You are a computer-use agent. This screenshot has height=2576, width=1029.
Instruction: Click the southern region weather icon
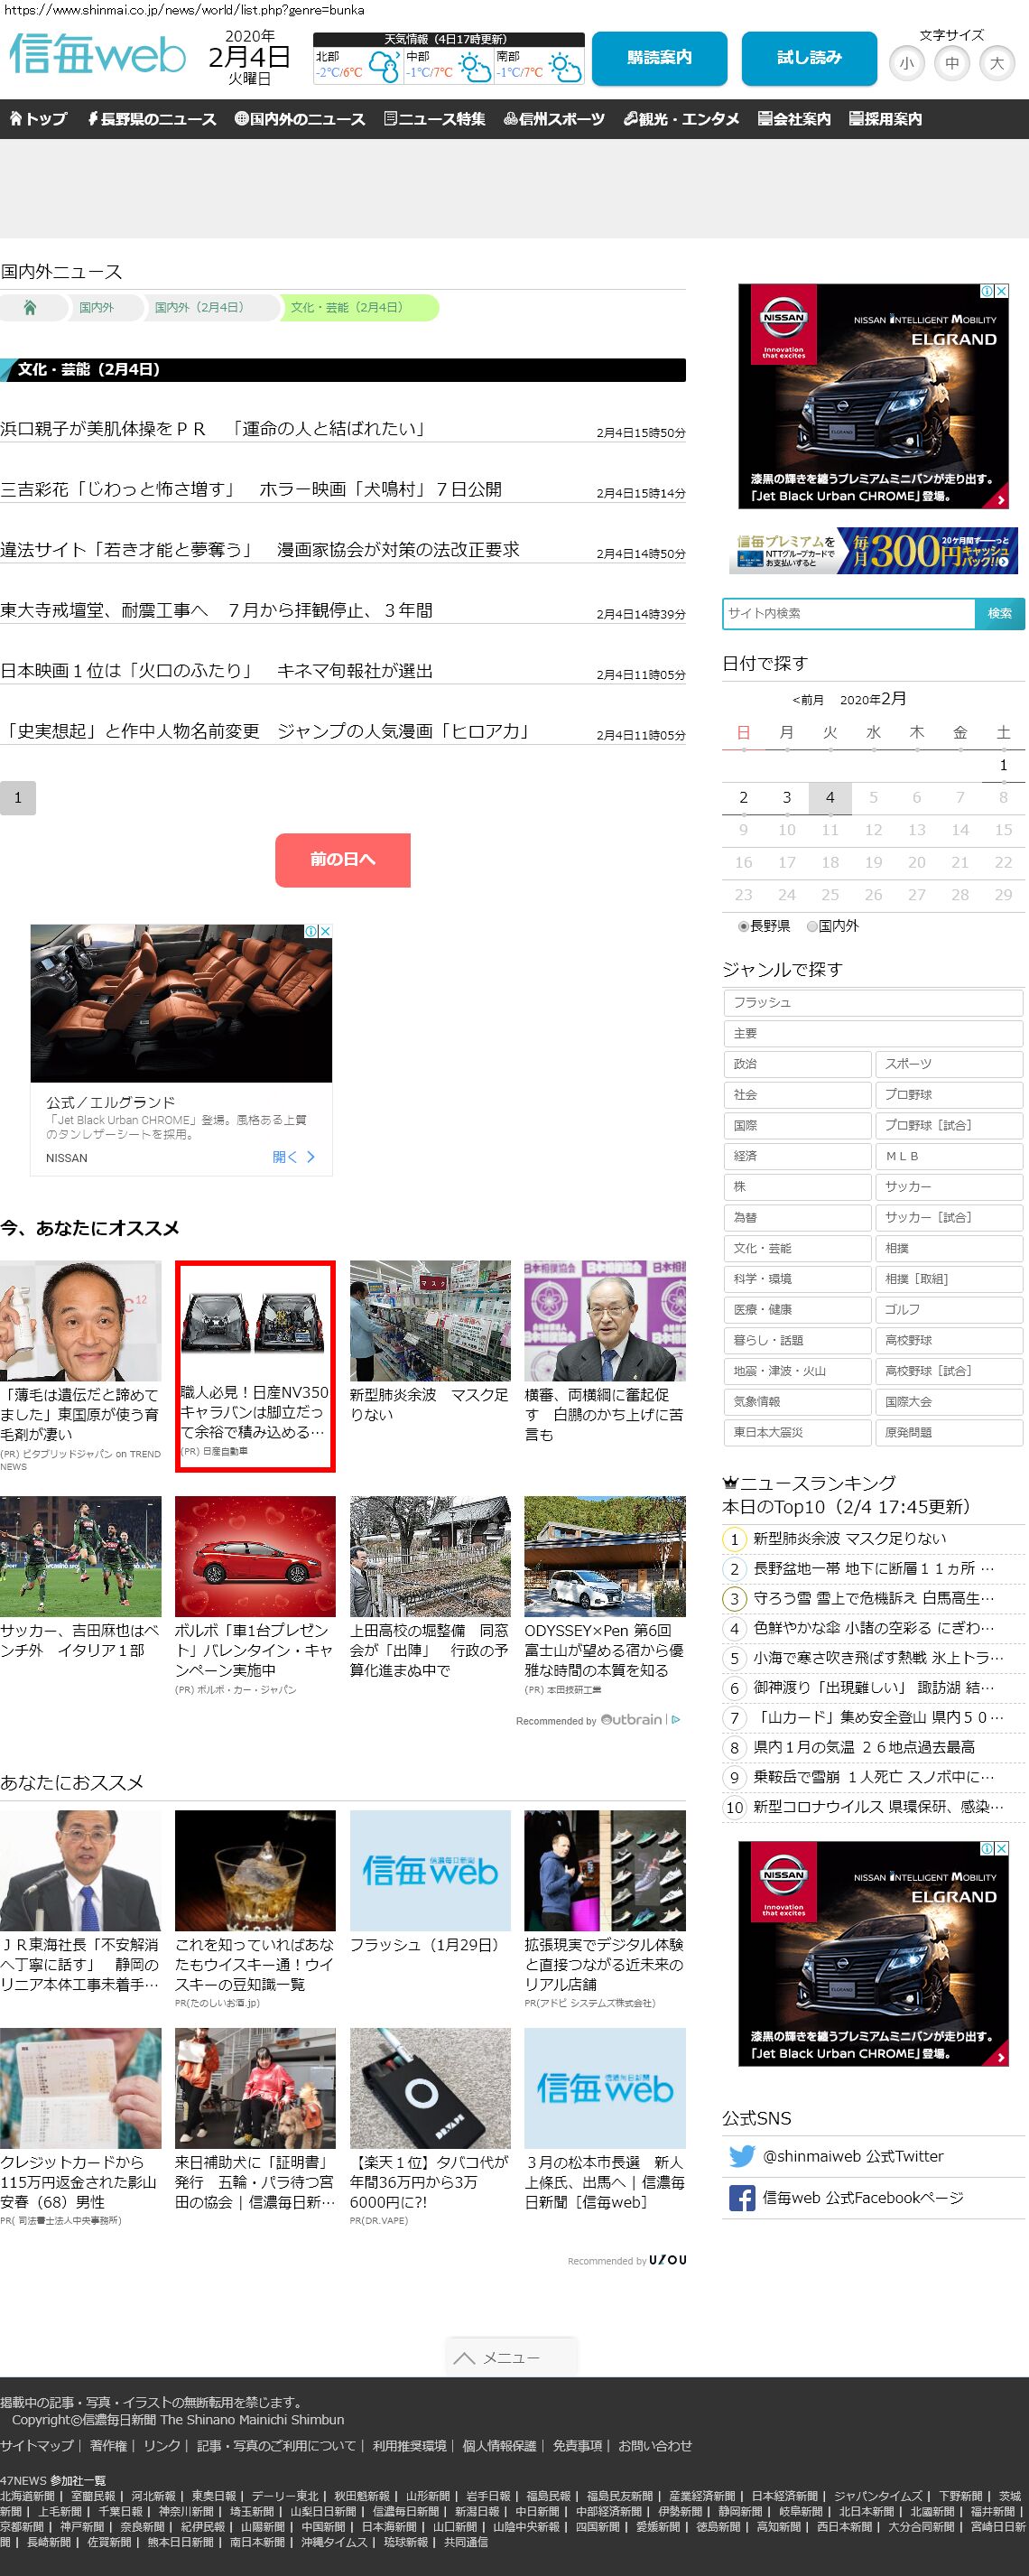tap(564, 67)
